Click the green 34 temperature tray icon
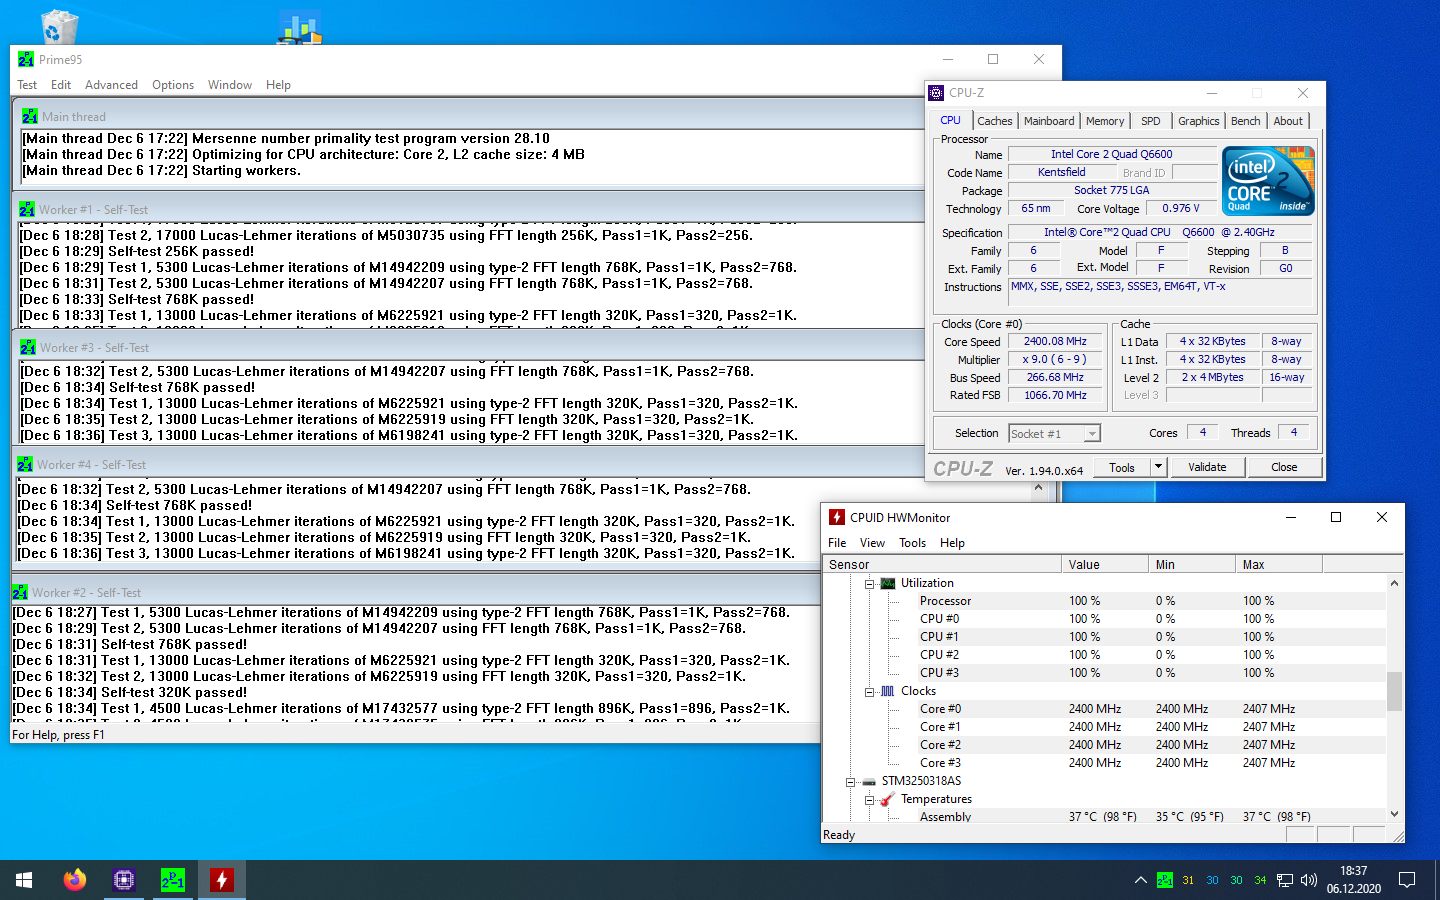This screenshot has height=900, width=1440. [1260, 880]
